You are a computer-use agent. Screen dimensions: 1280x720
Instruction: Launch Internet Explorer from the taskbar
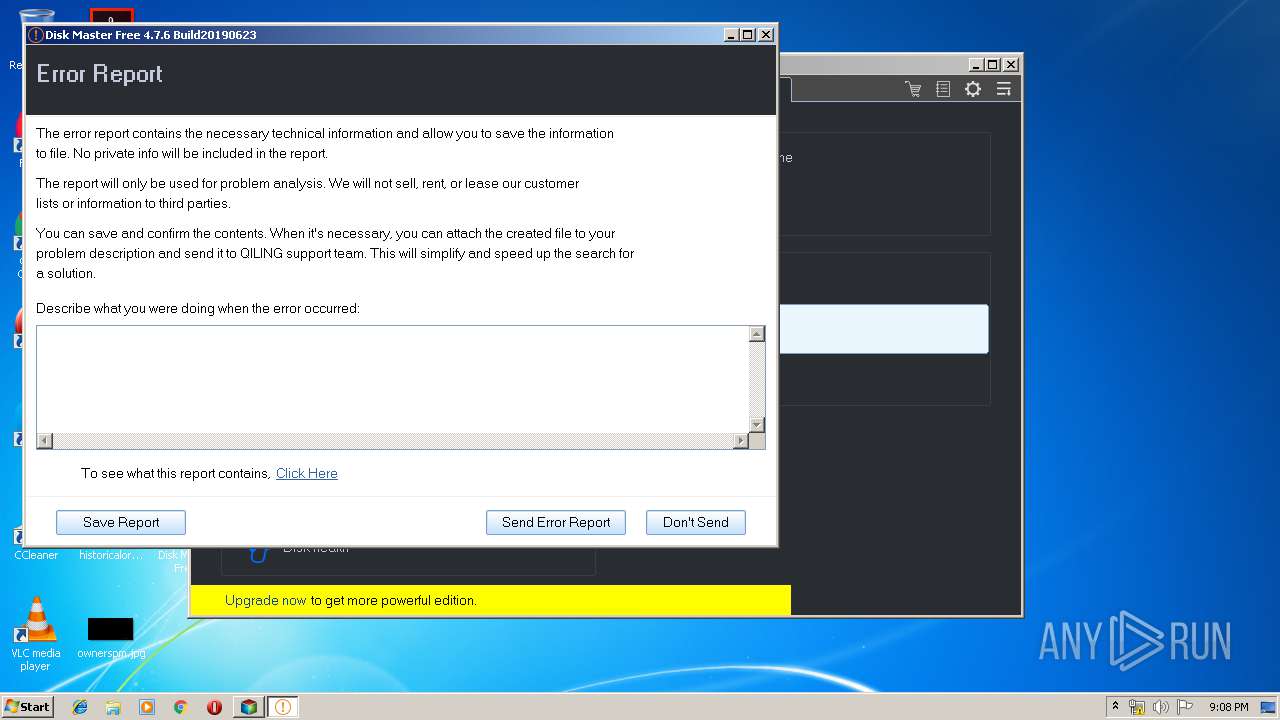[80, 707]
